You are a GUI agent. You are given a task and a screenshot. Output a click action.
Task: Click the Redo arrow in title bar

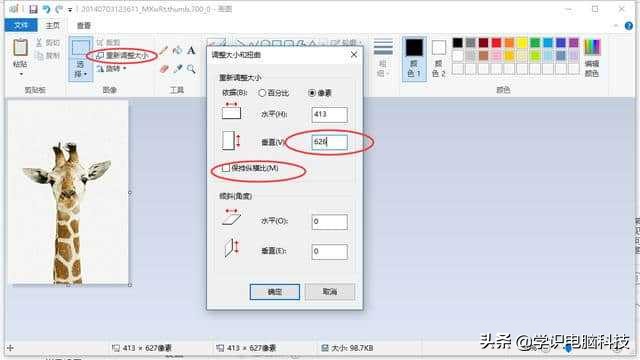coord(60,9)
